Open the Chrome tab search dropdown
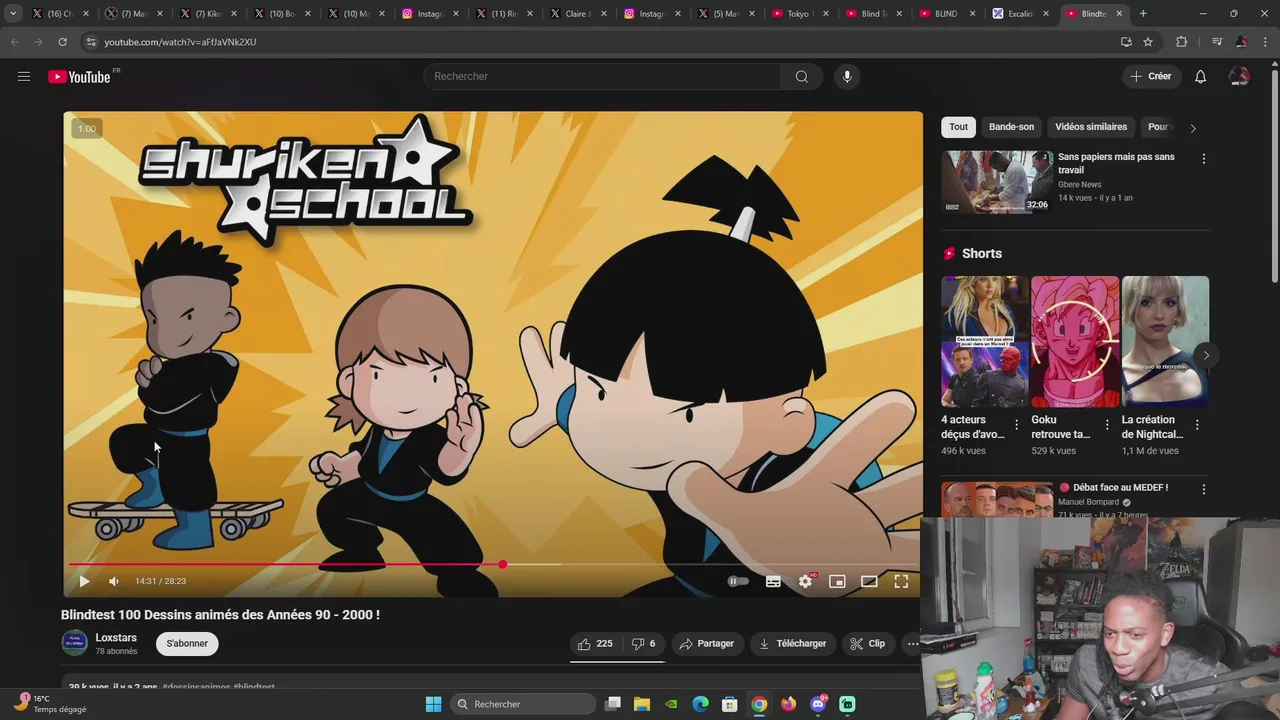The image size is (1280, 720). (x=13, y=14)
